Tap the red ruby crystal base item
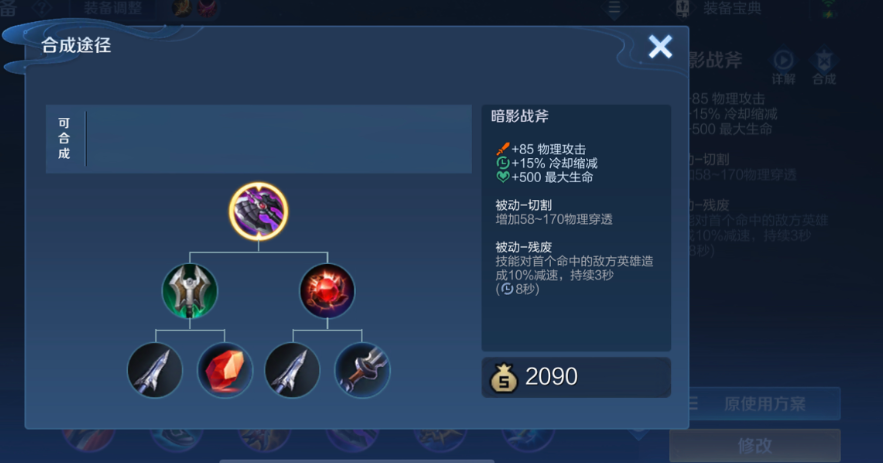The width and height of the screenshot is (883, 463). point(225,370)
